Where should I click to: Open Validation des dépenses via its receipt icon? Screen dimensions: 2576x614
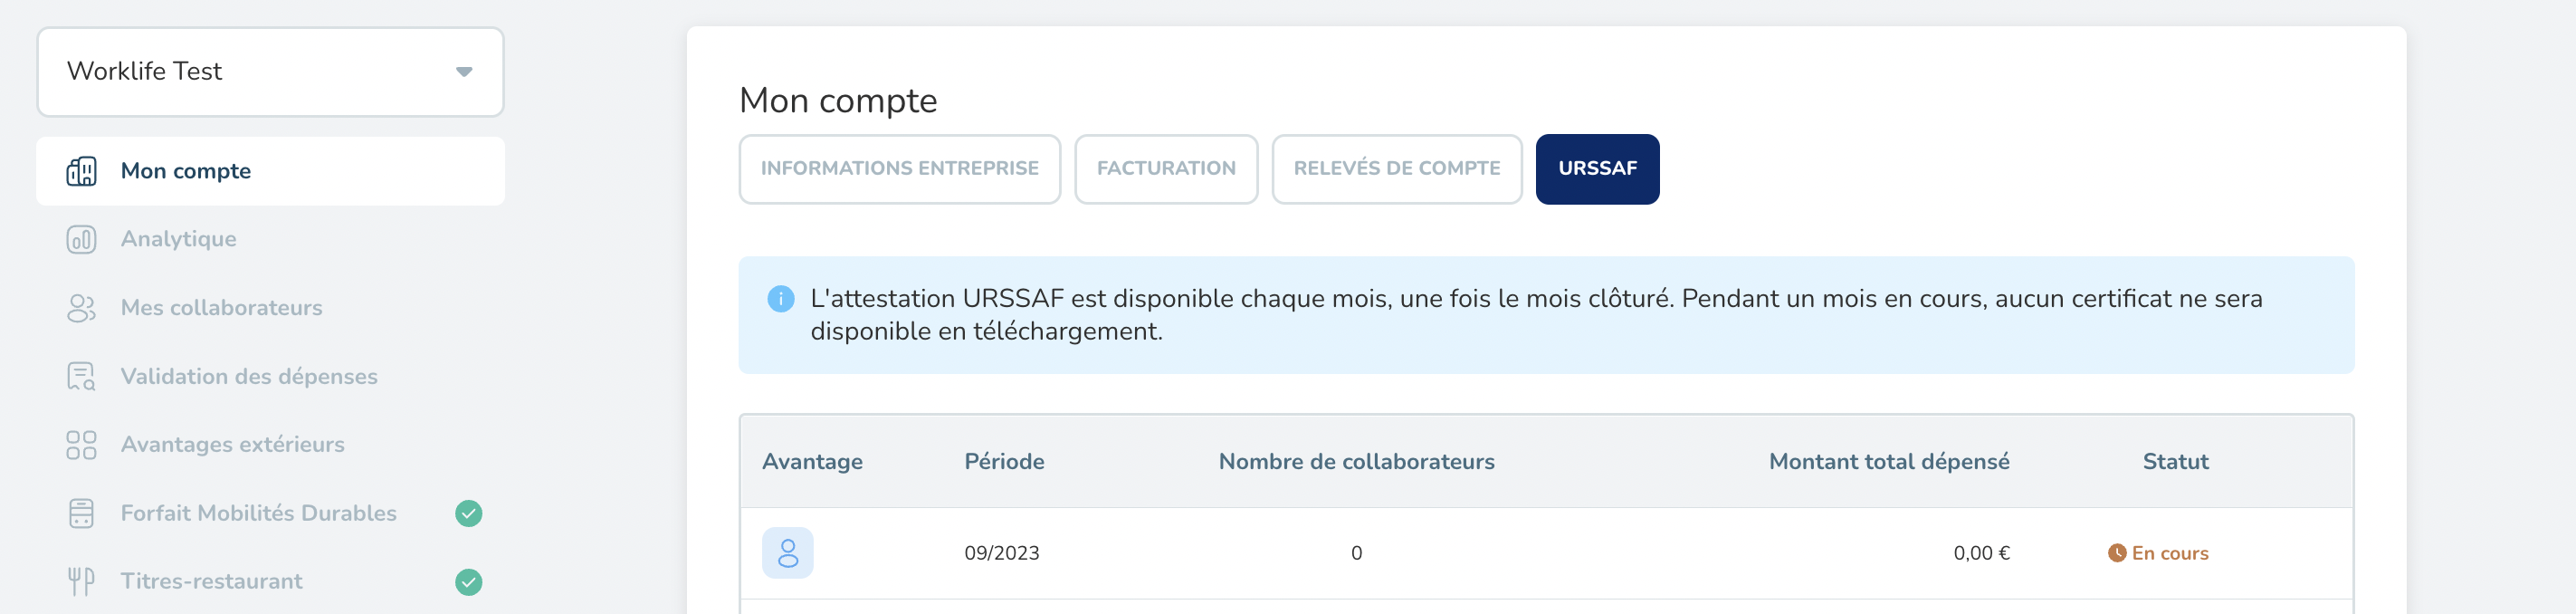82,376
